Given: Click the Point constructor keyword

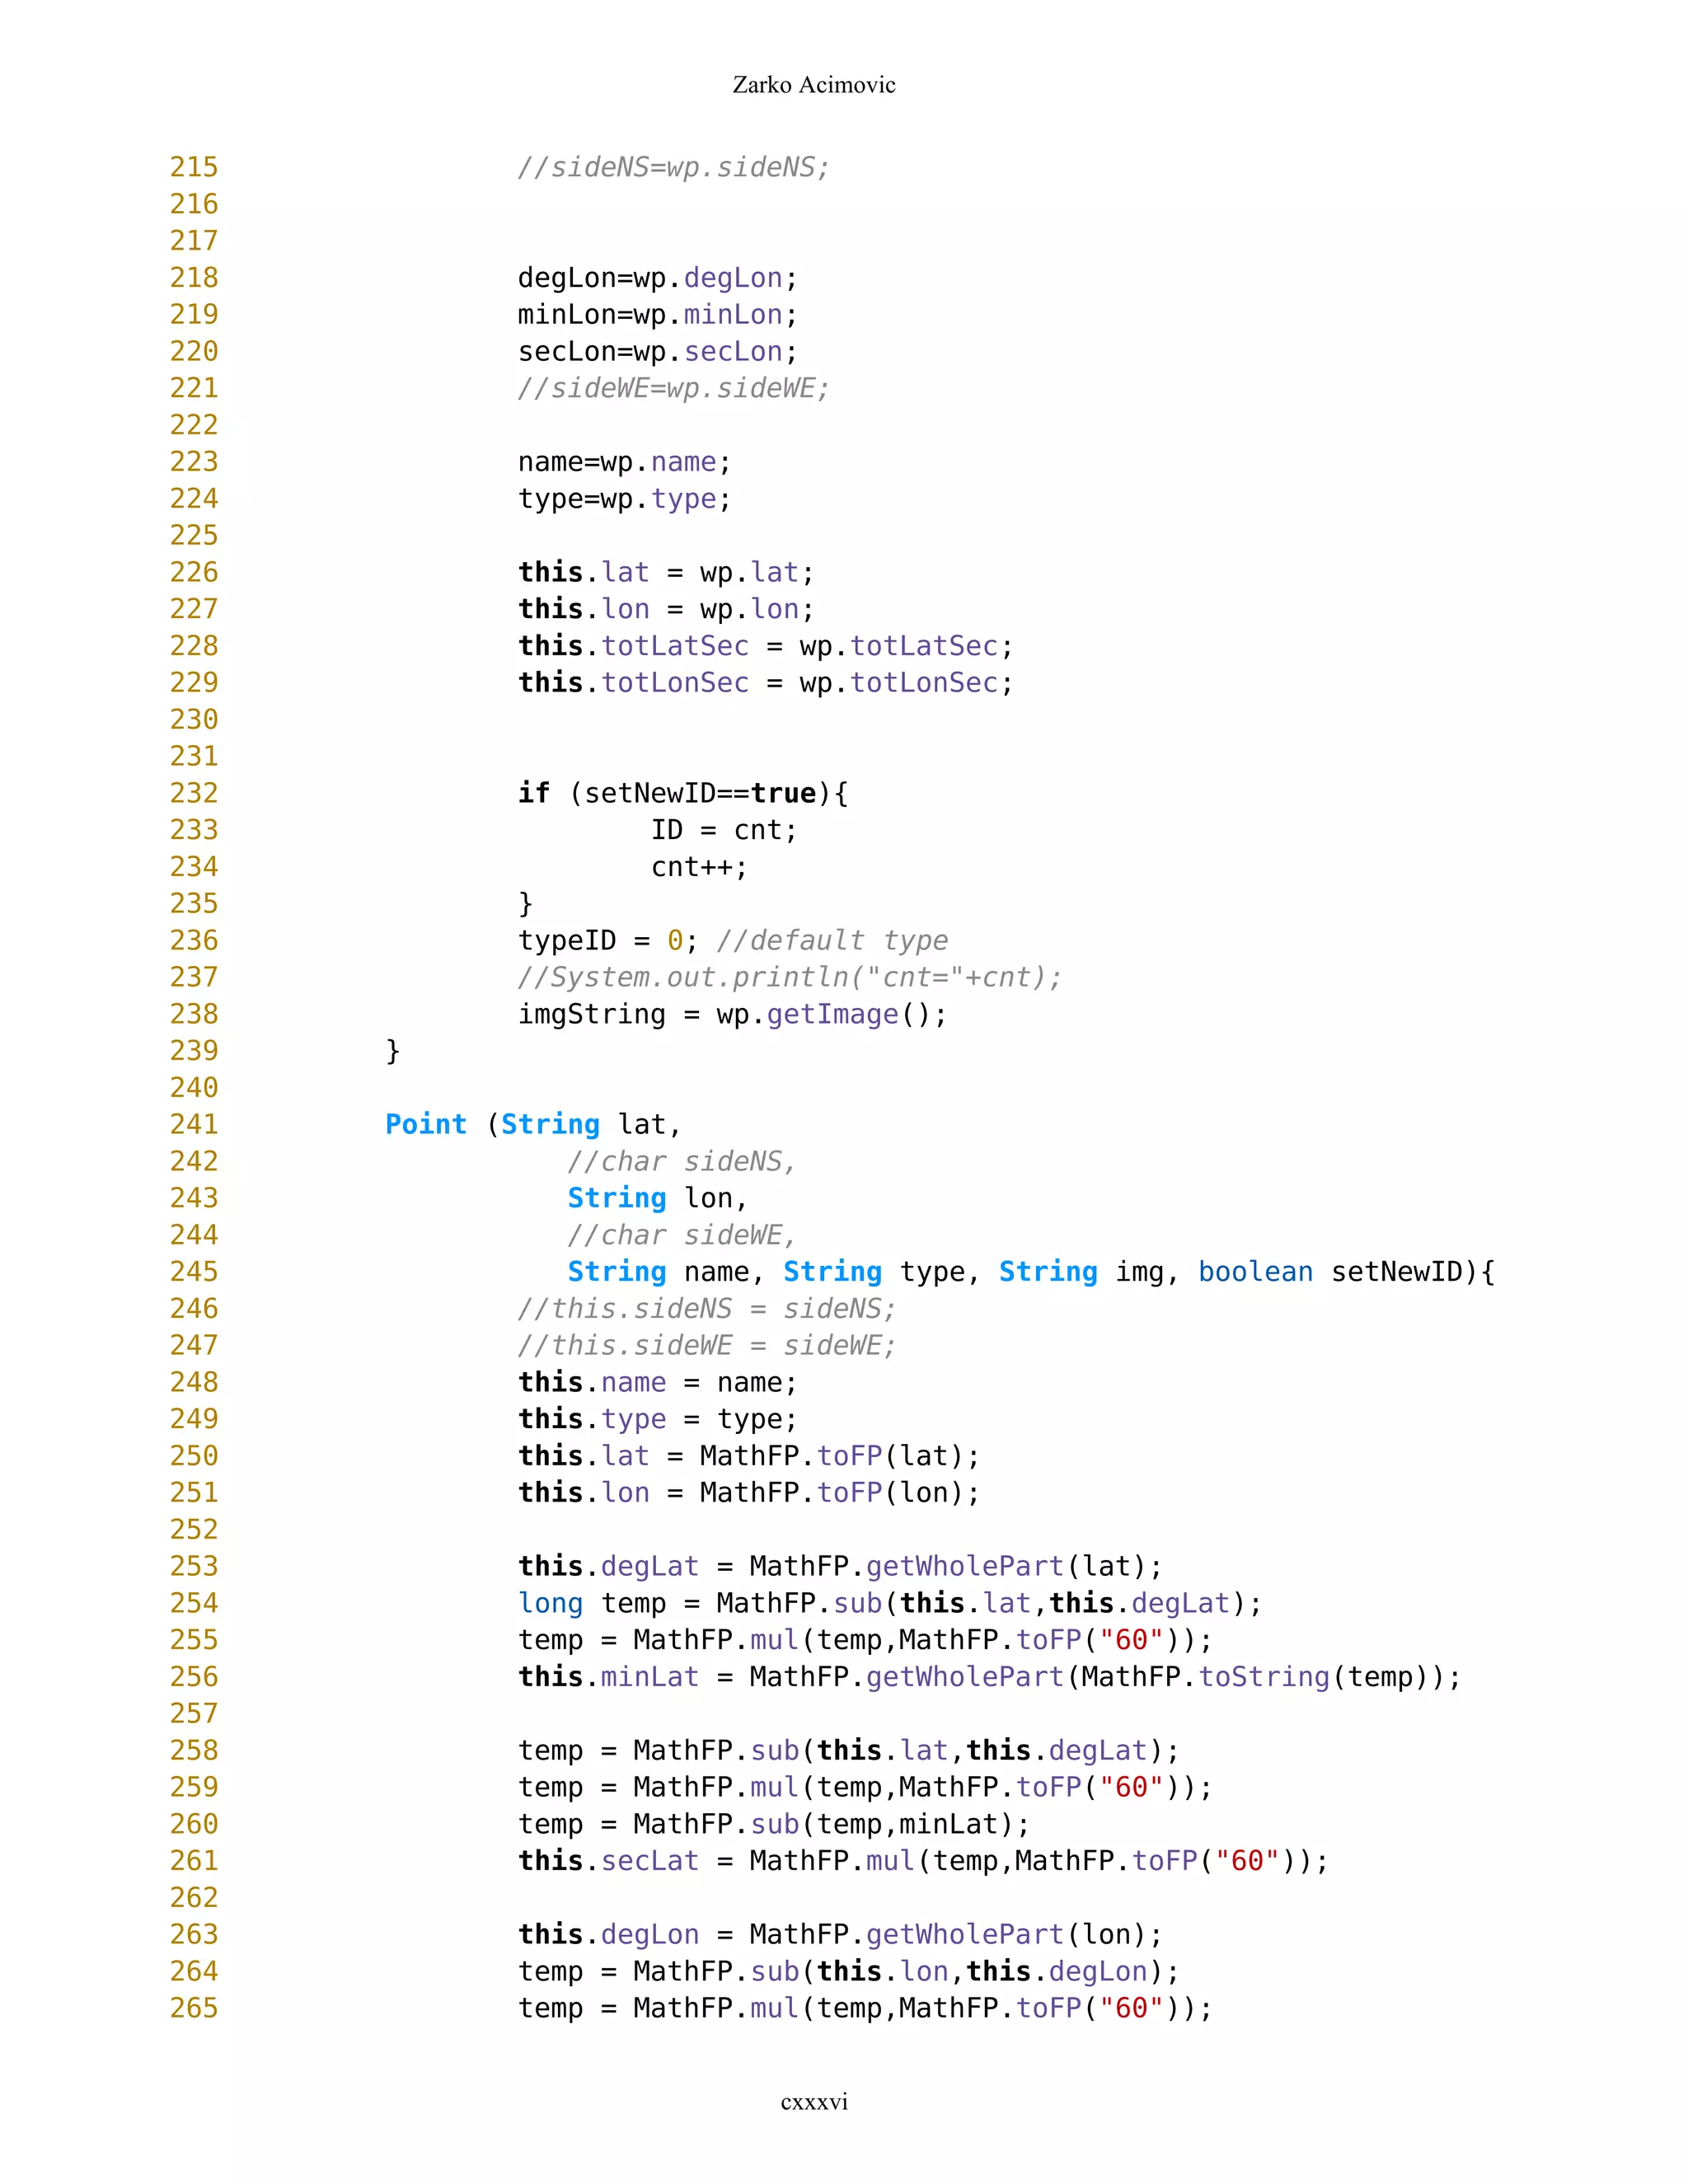Looking at the screenshot, I should coord(426,1124).
